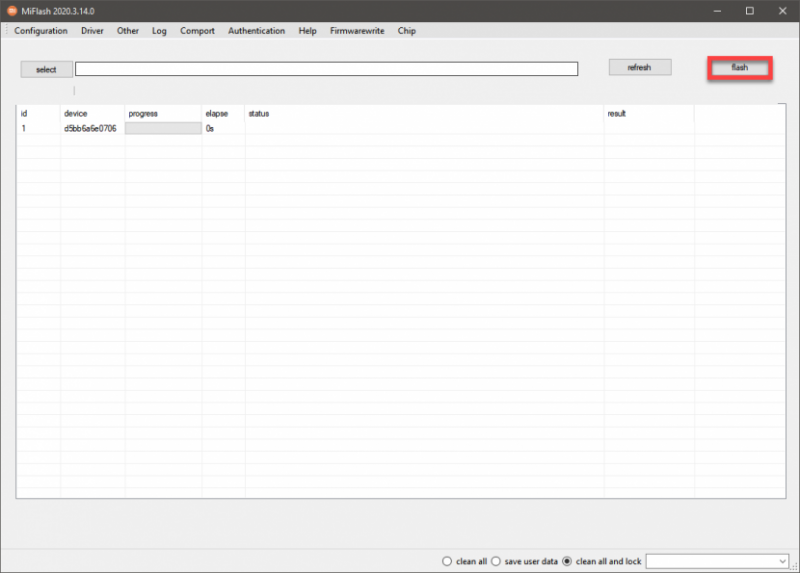Open the Chip menu
800x573 pixels.
(x=407, y=31)
